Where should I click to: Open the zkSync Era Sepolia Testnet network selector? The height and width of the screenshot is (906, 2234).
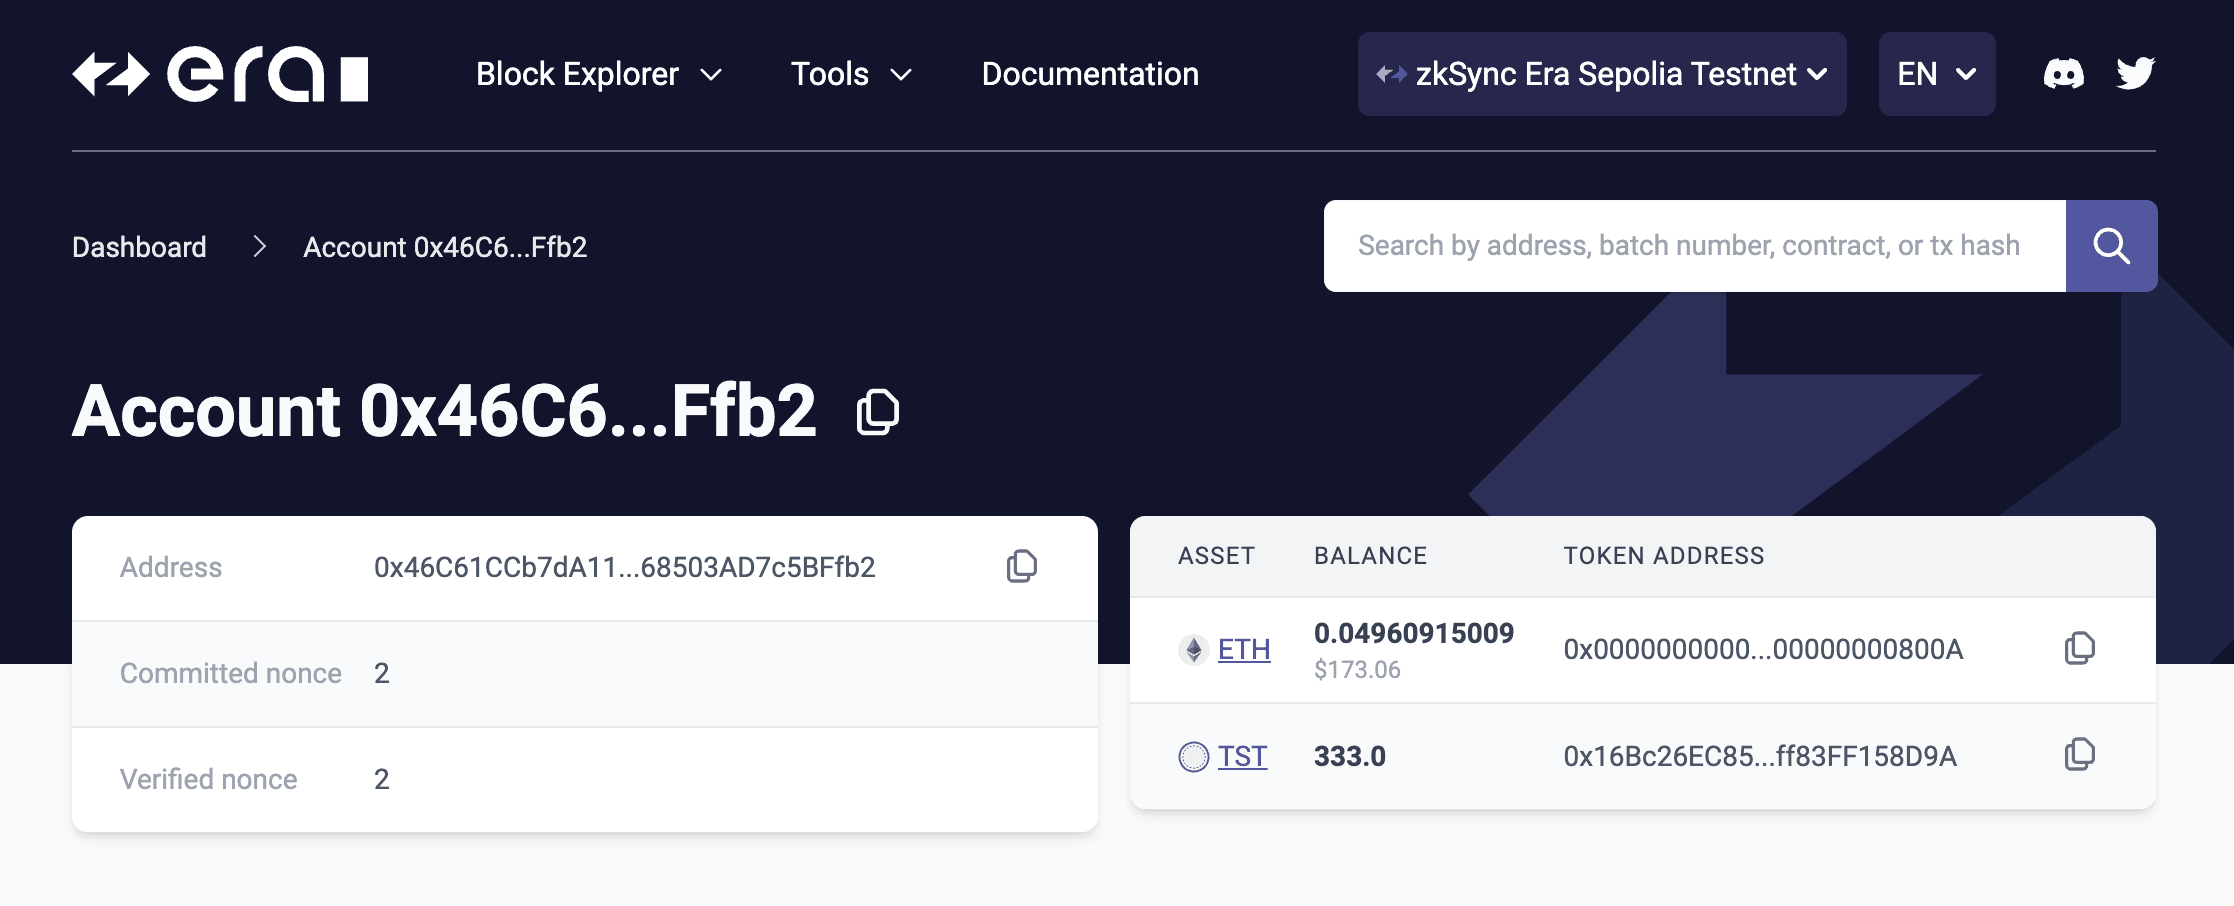[x=1601, y=73]
